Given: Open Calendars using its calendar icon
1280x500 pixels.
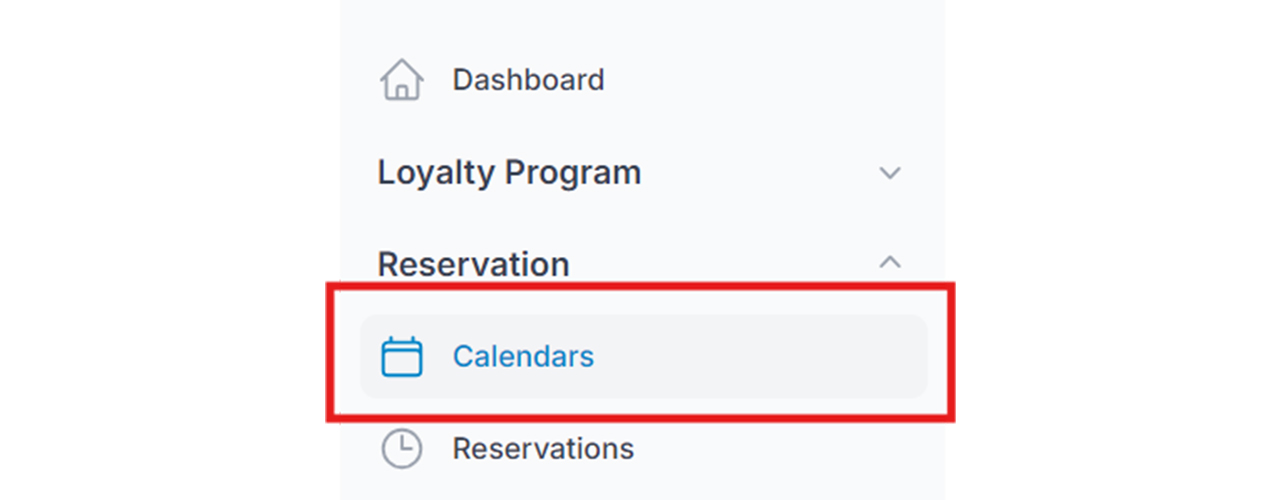Looking at the screenshot, I should click(x=402, y=356).
